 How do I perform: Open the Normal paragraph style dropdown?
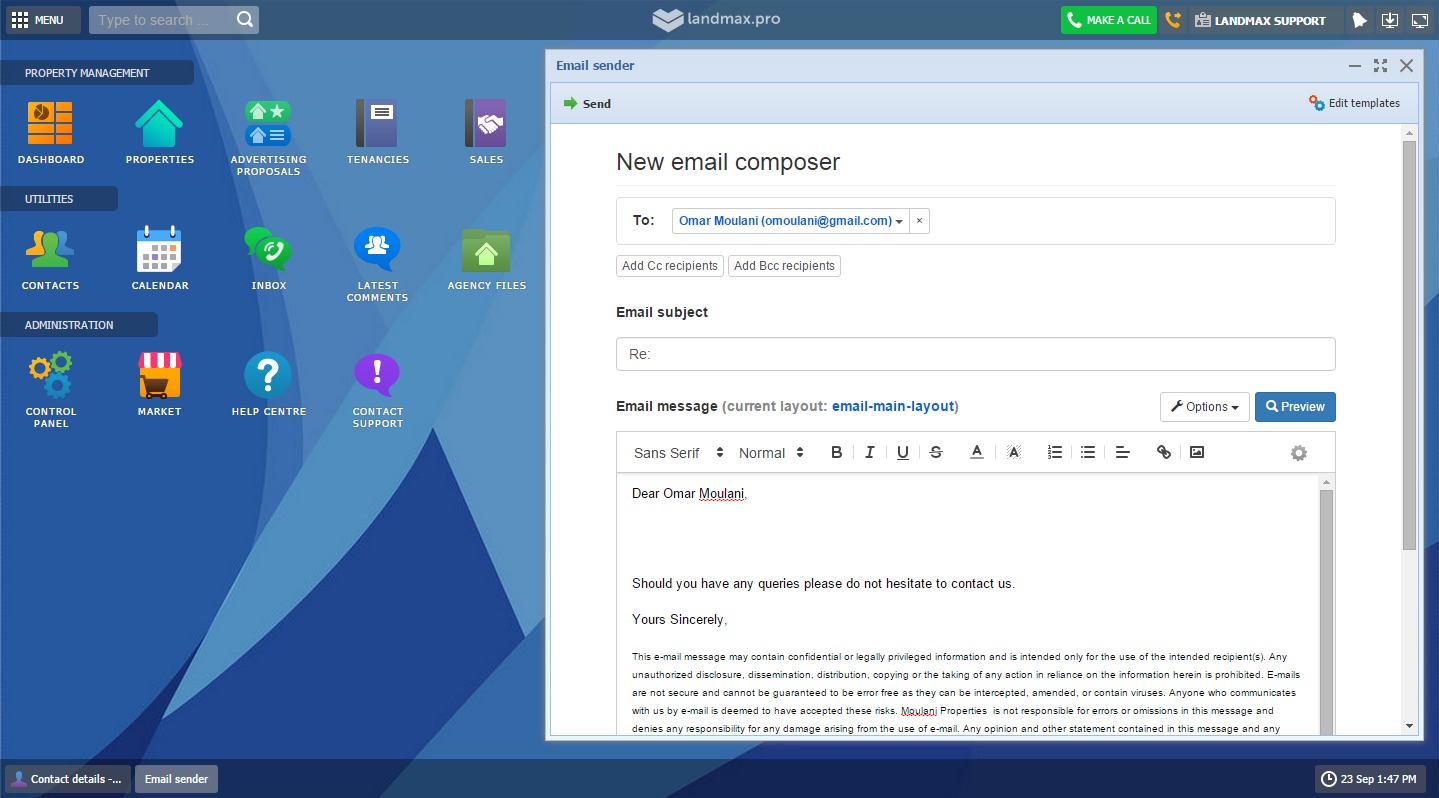770,452
